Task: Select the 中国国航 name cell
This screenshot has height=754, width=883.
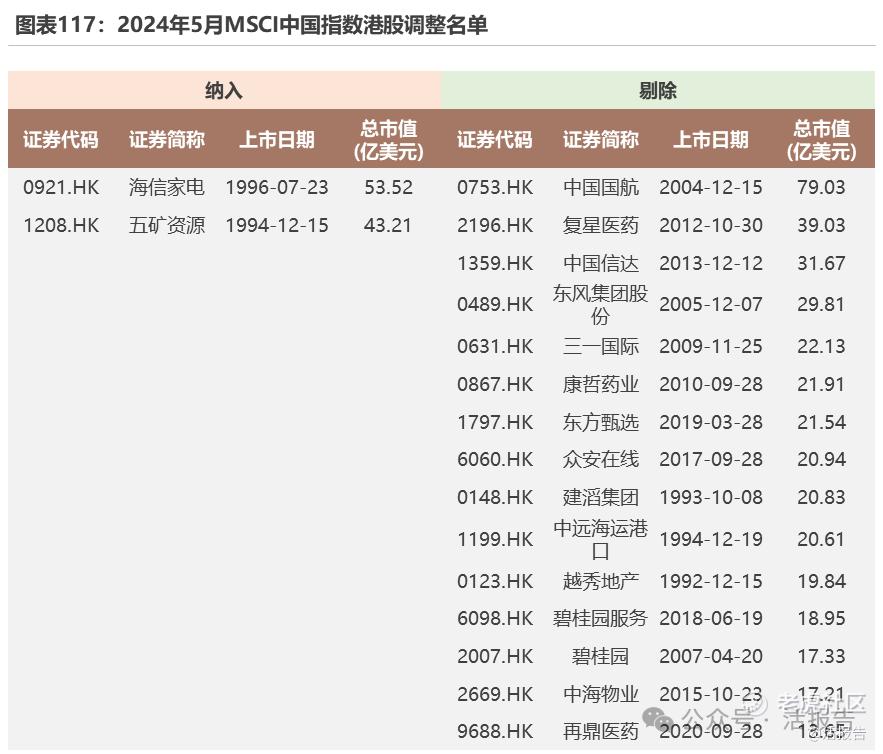Action: tap(601, 187)
